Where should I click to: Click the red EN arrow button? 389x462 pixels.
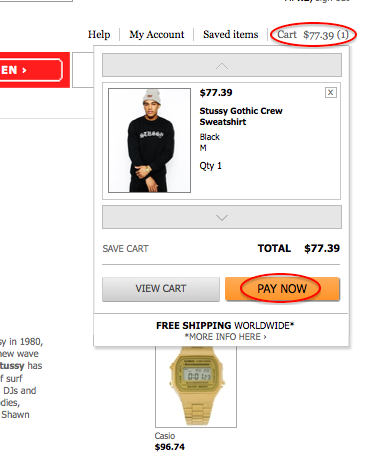(31, 70)
